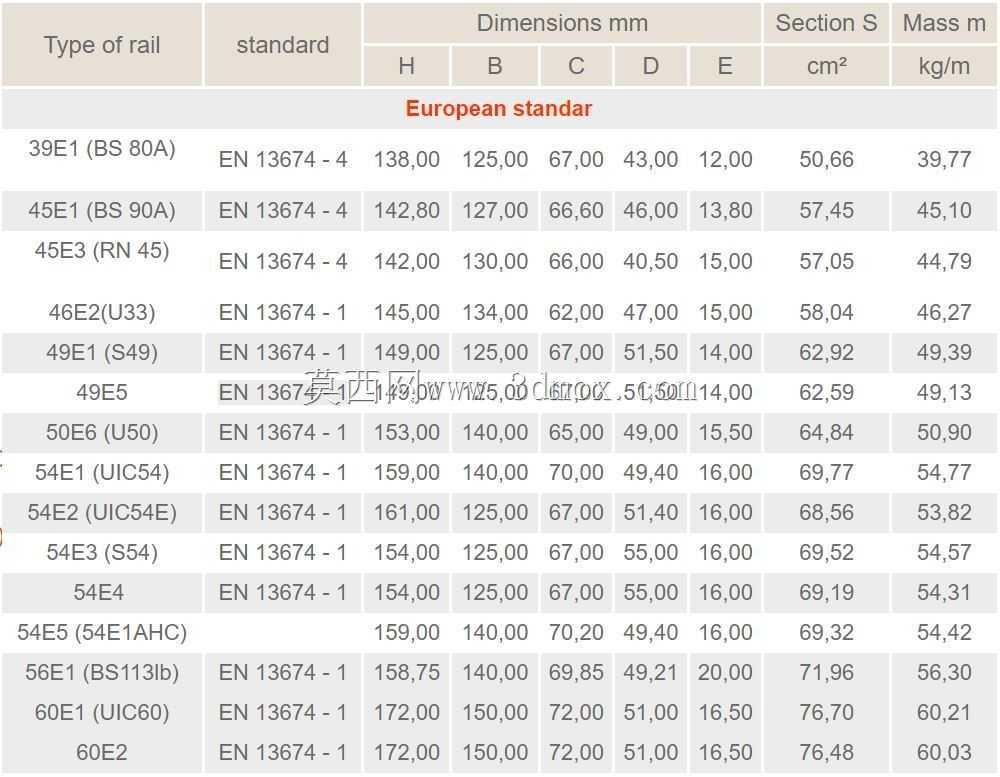1000x777 pixels.
Task: Click section value '64,84'
Action: (827, 432)
